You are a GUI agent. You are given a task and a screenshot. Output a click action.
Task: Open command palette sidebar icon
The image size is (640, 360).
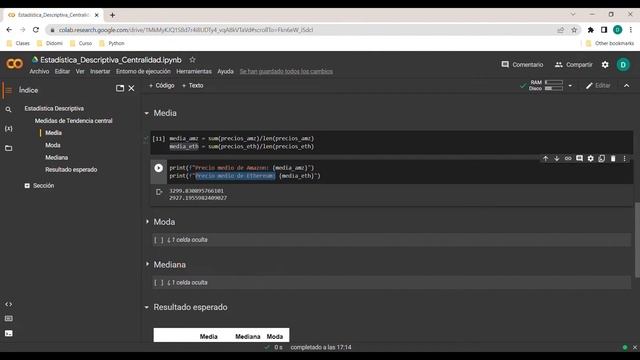(x=8, y=318)
